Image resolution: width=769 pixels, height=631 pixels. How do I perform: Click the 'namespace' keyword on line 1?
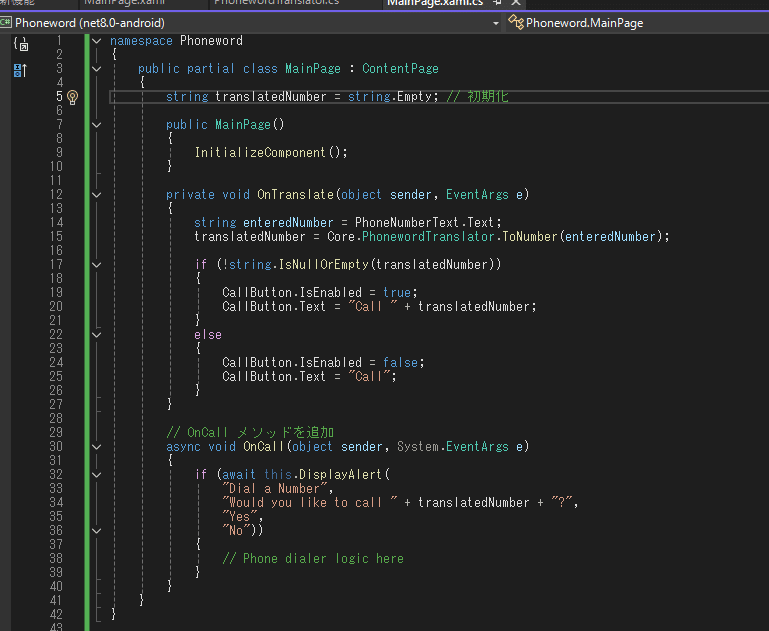tap(141, 41)
